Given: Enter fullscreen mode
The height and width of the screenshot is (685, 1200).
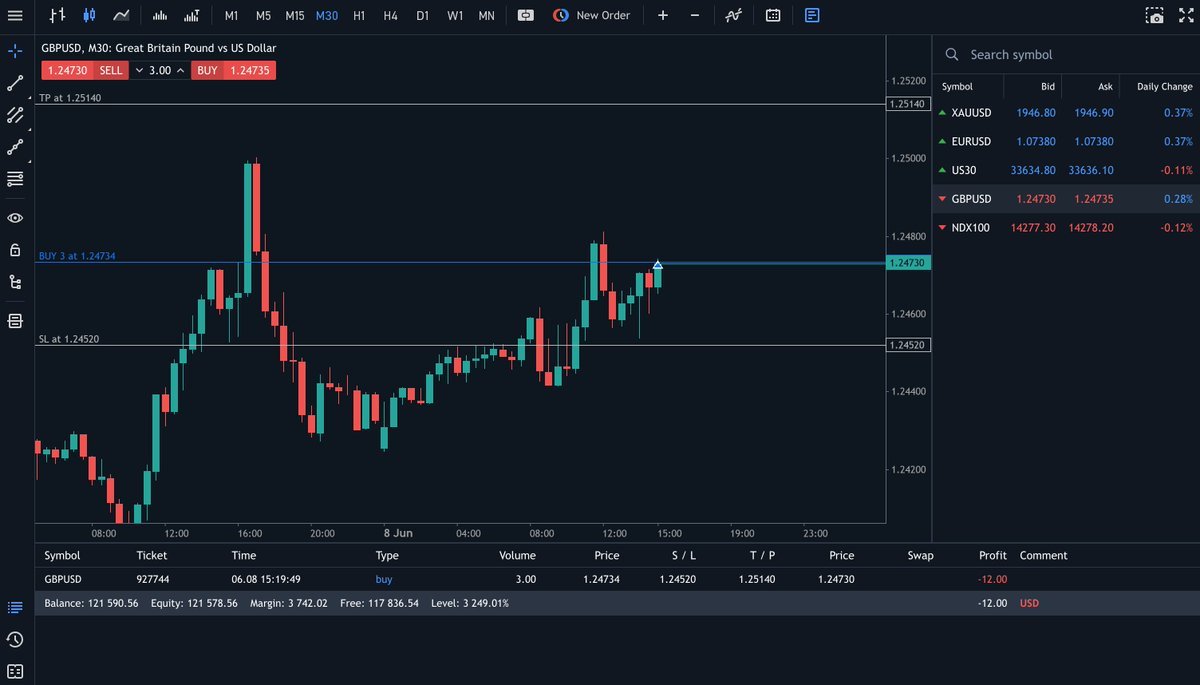Looking at the screenshot, I should click(1185, 15).
